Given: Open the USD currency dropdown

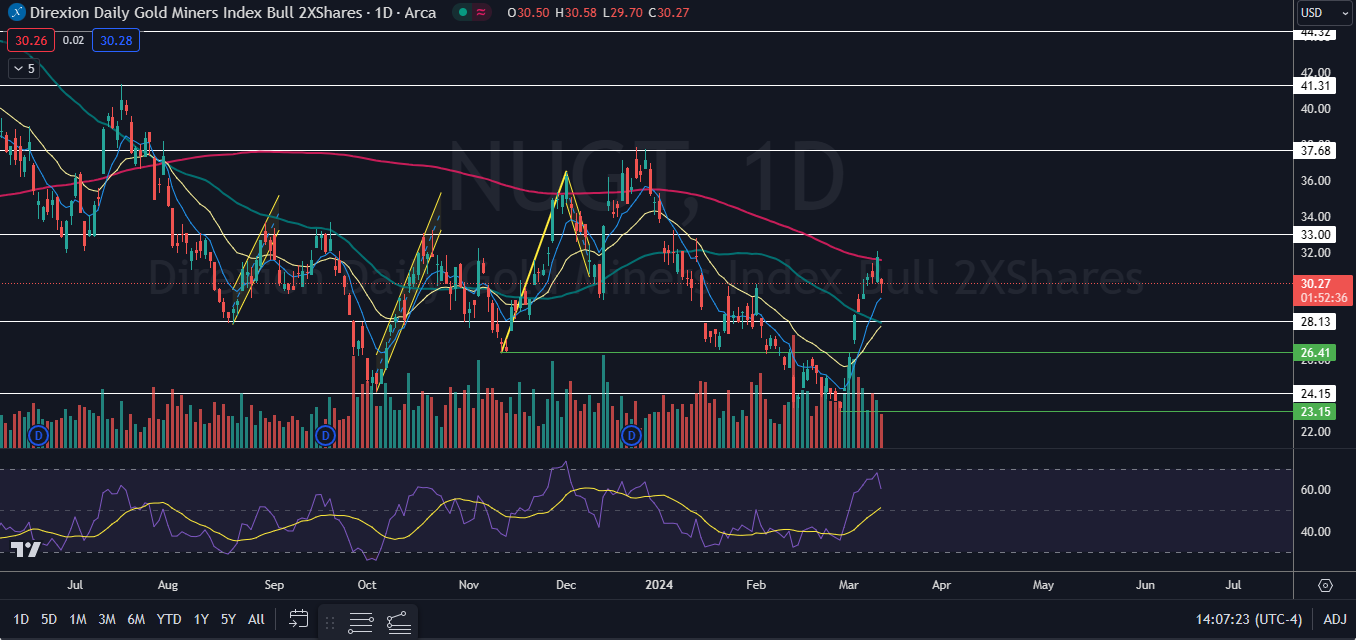Looking at the screenshot, I should [1324, 13].
